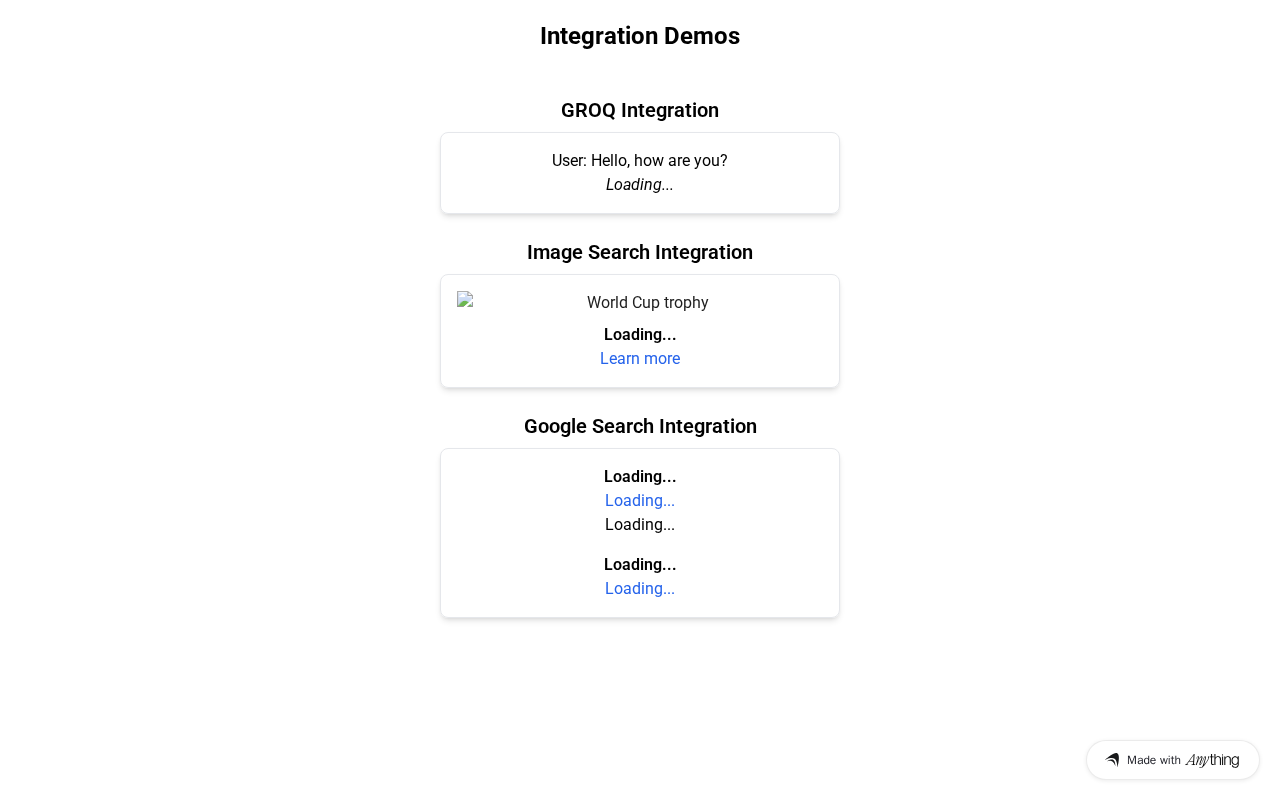
Task: Click the last blue Loading link under Google Search
Action: pos(640,588)
